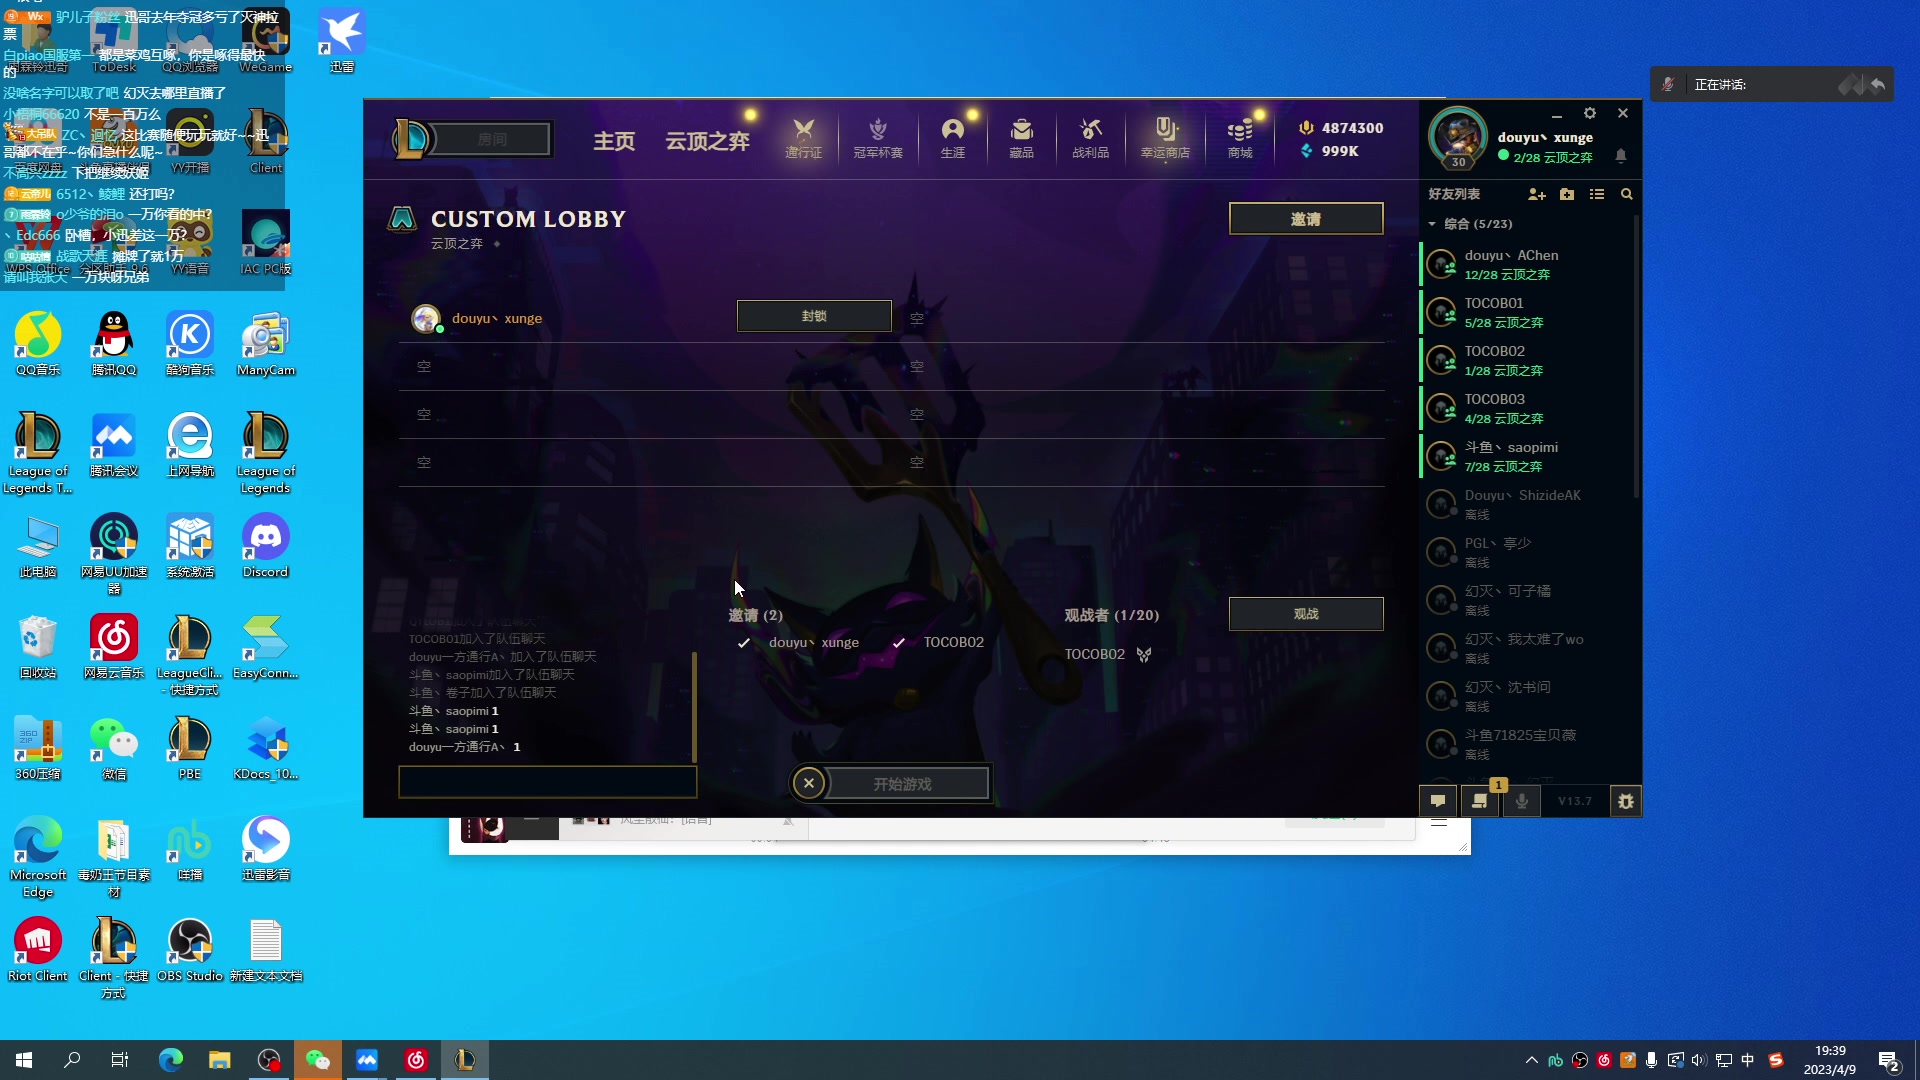Click the lock (封锁) button in the douyu xunge row

[x=814, y=316]
